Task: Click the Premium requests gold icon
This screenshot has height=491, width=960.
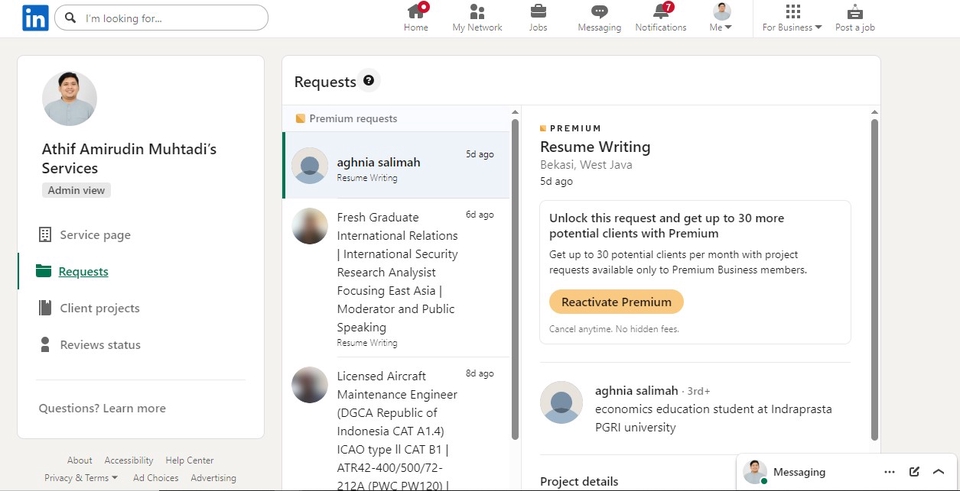Action: (300, 119)
